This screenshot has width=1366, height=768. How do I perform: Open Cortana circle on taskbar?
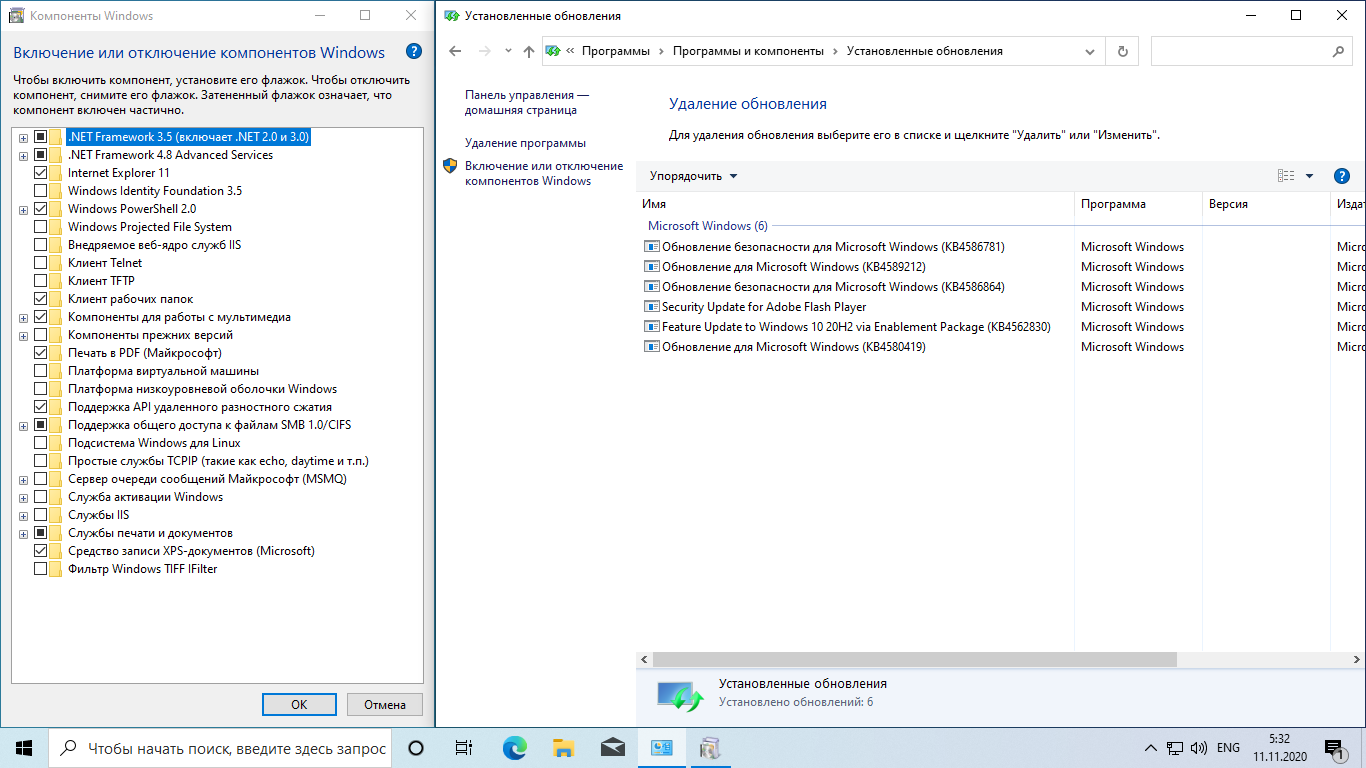click(416, 748)
